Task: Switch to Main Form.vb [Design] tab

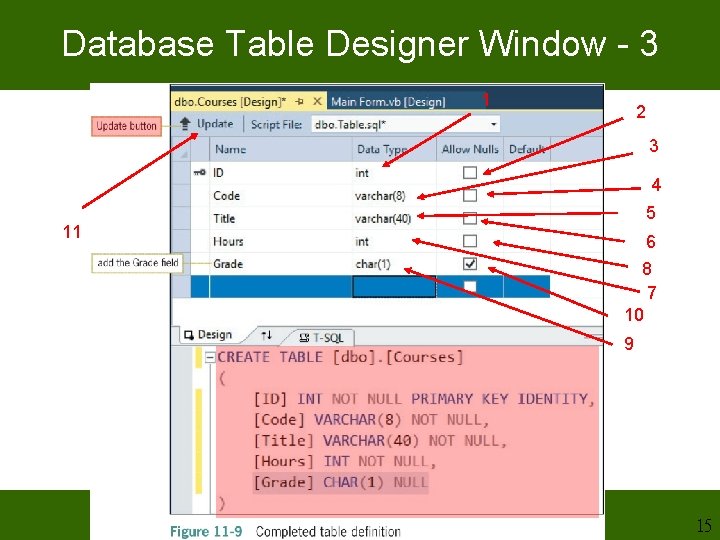Action: click(388, 101)
